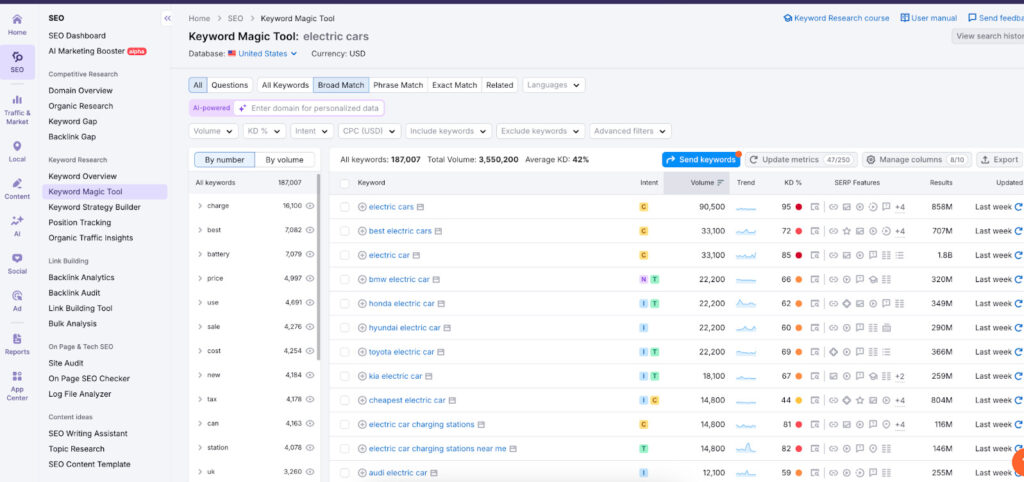The image size is (1024, 482).
Task: Refresh metrics icon for hyundai electric car row
Action: (1018, 328)
